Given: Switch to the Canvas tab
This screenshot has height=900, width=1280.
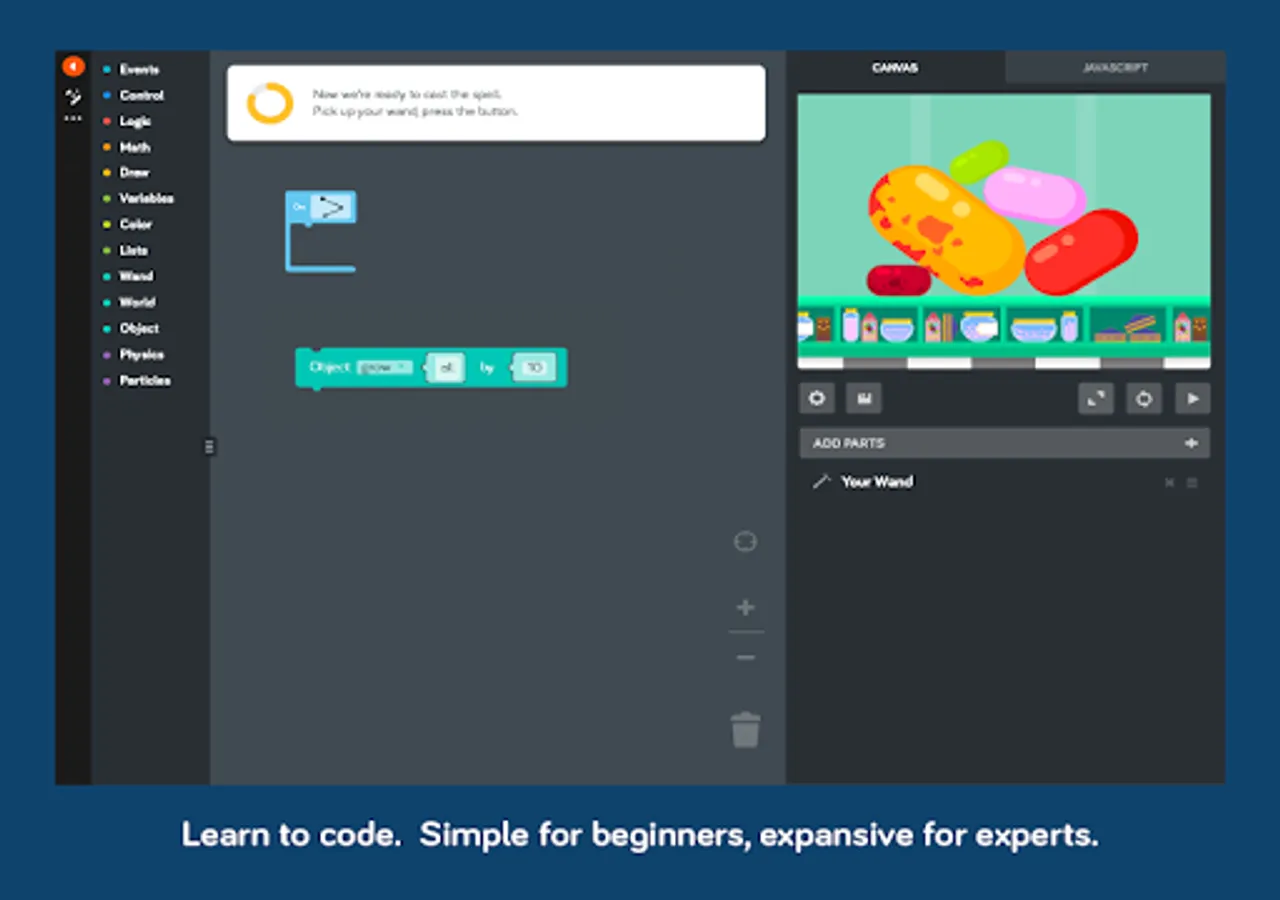Looking at the screenshot, I should pos(895,68).
